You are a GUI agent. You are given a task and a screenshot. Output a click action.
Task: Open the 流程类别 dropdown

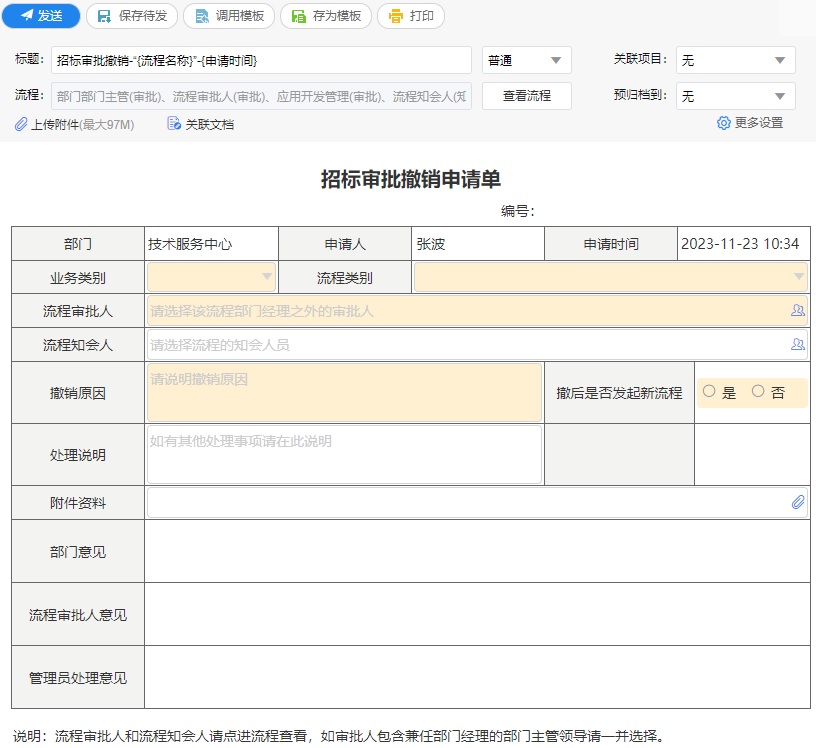[x=610, y=277]
